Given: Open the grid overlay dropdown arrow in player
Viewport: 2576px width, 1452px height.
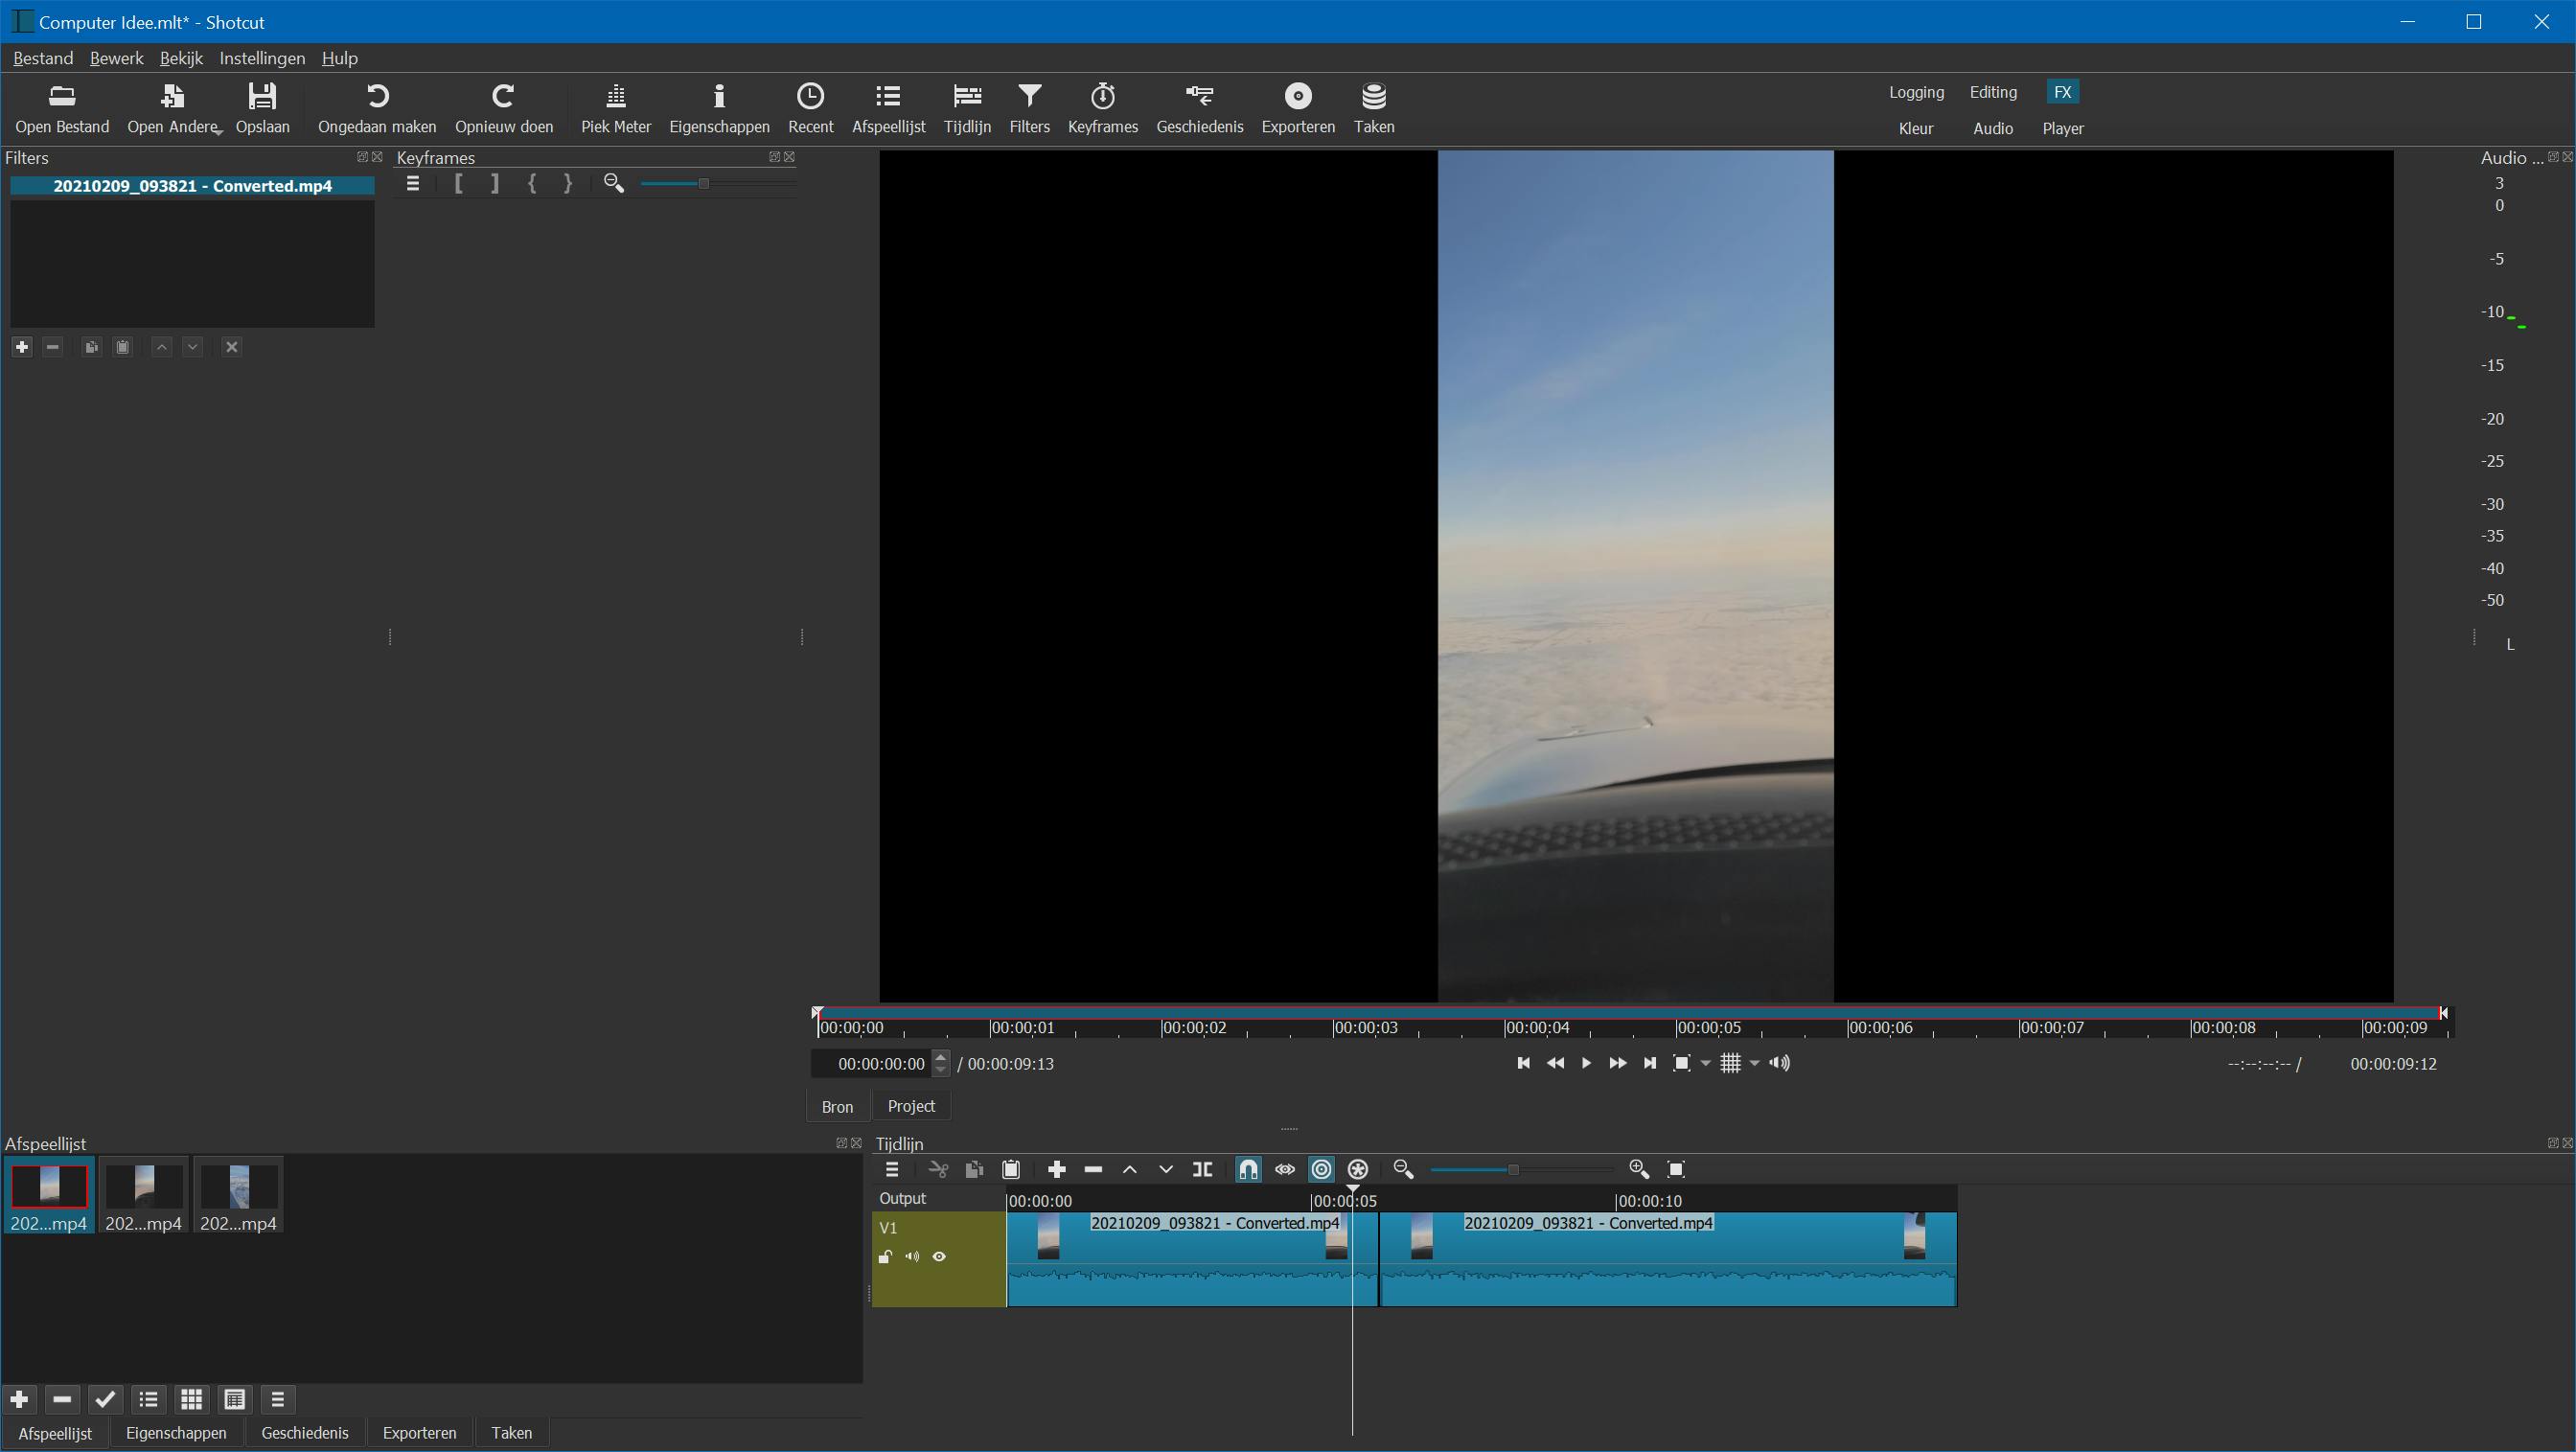Looking at the screenshot, I should [x=1754, y=1063].
